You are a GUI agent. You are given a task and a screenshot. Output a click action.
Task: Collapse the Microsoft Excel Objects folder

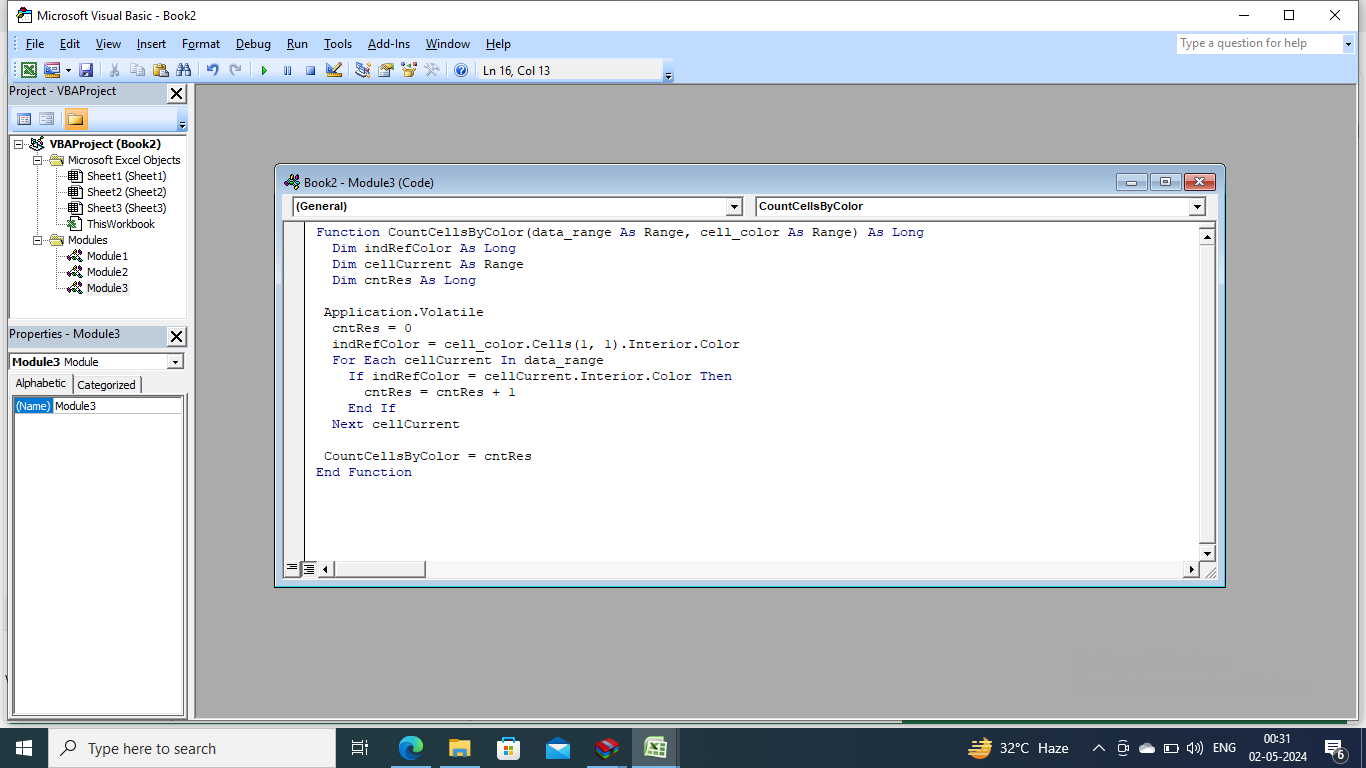37,160
